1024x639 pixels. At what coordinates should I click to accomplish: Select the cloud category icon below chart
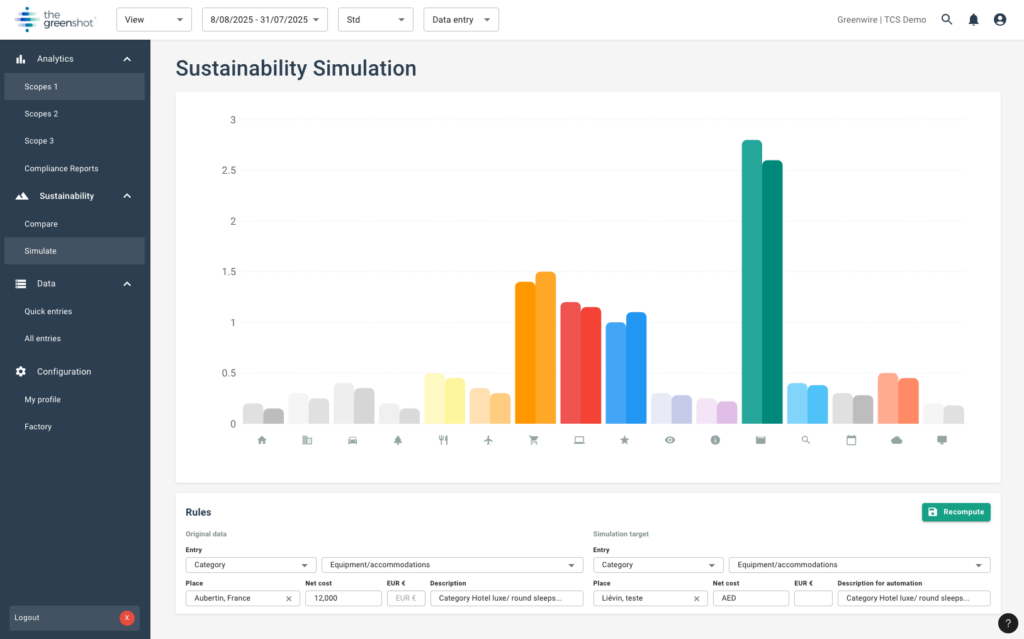(896, 440)
